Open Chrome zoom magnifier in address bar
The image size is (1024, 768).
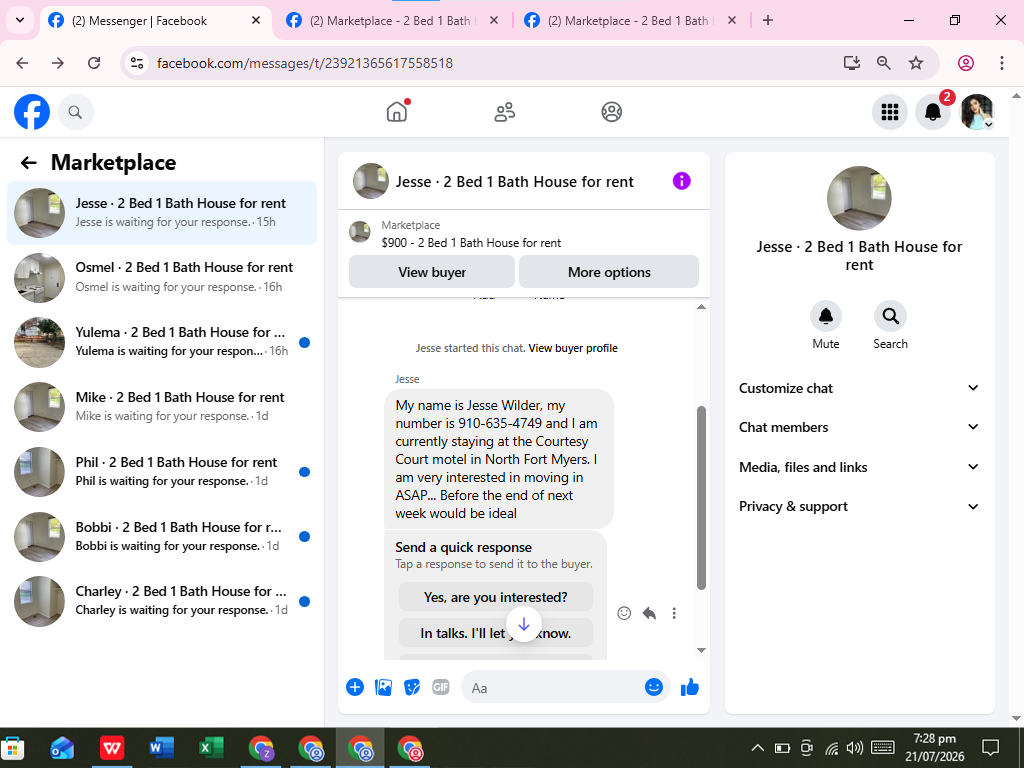click(x=884, y=63)
